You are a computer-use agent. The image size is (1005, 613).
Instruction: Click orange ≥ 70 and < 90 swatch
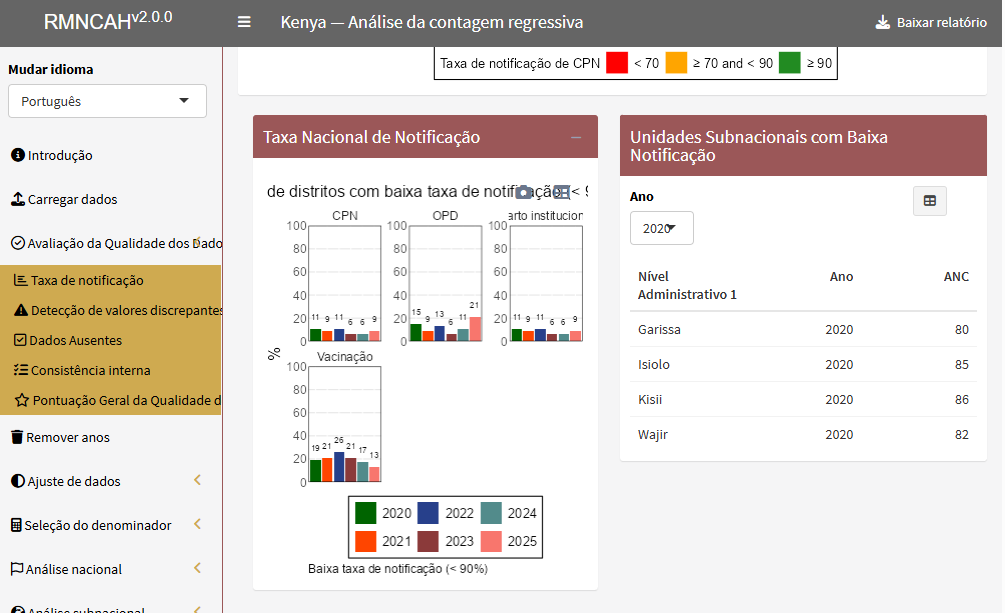click(x=676, y=63)
